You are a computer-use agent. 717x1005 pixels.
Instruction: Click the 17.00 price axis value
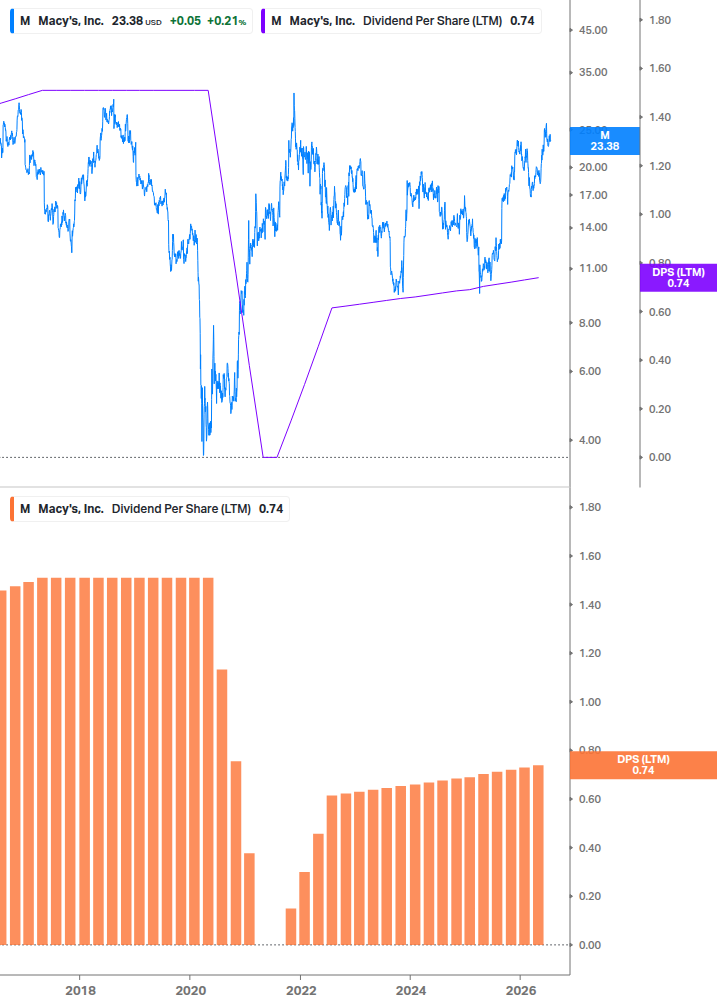[593, 195]
